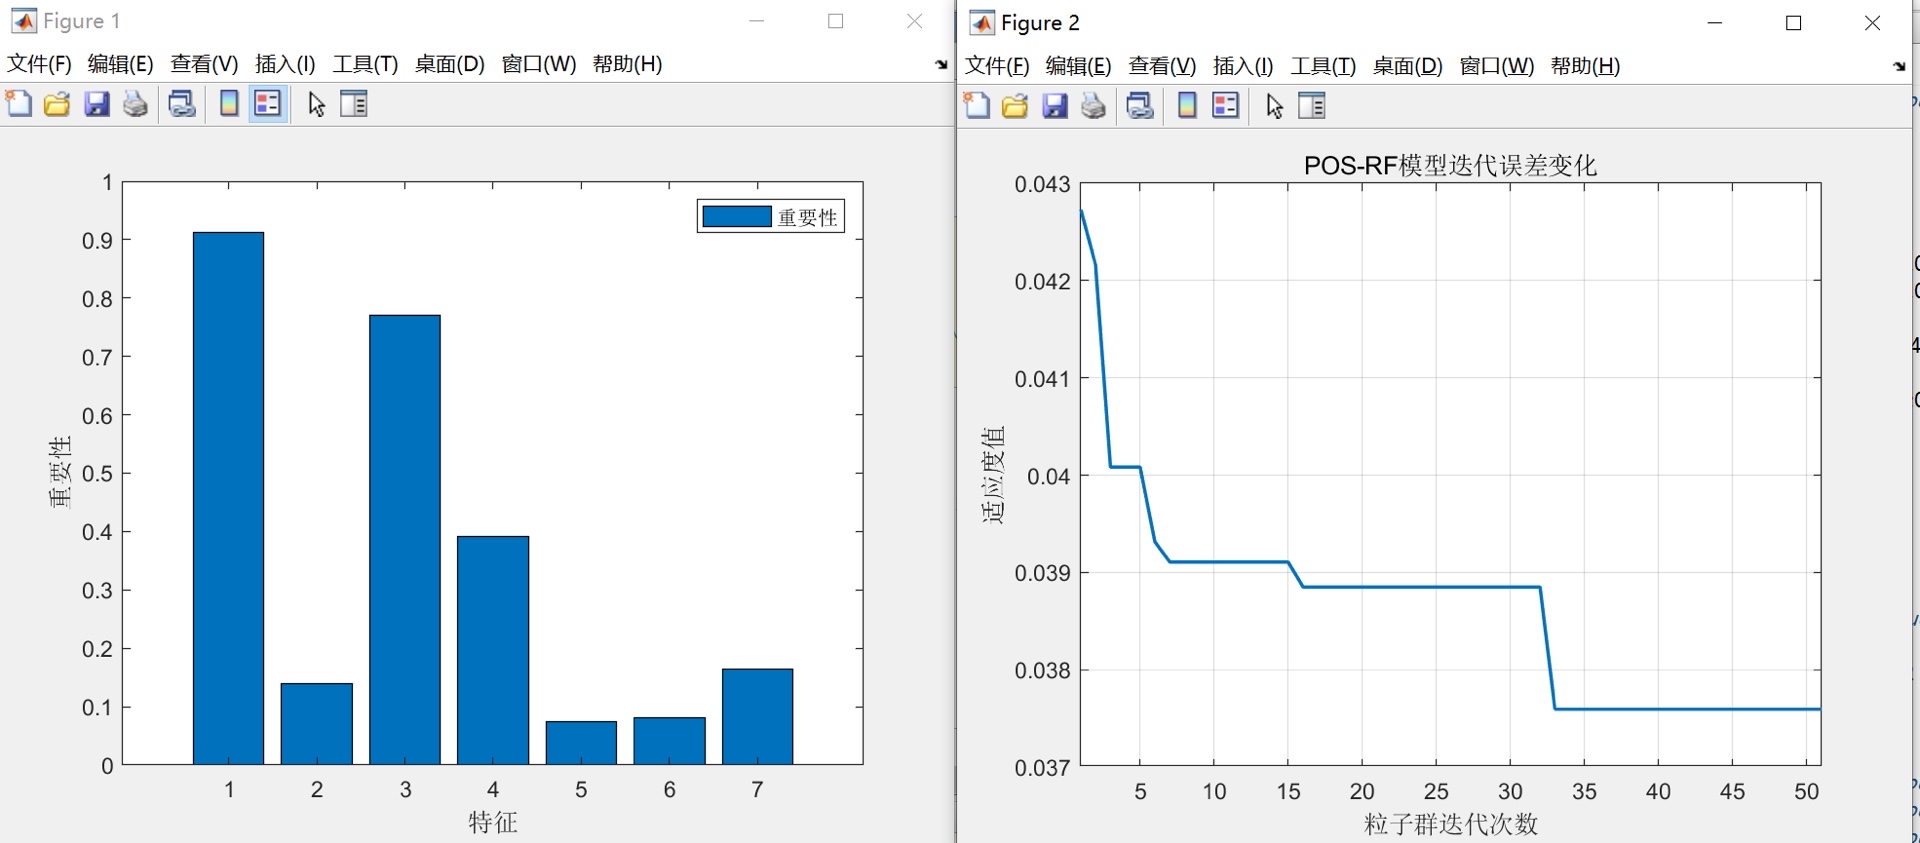Dock Figure 1 using the menu bar arrow
Viewport: 1920px width, 843px height.
(941, 65)
